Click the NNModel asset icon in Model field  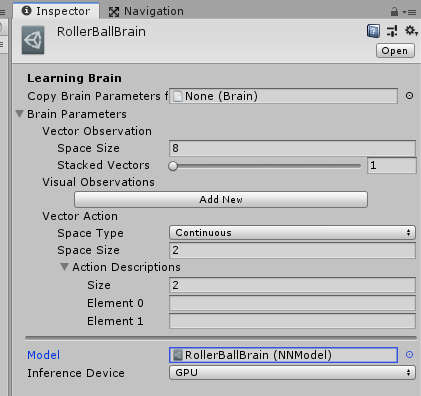[x=178, y=355]
